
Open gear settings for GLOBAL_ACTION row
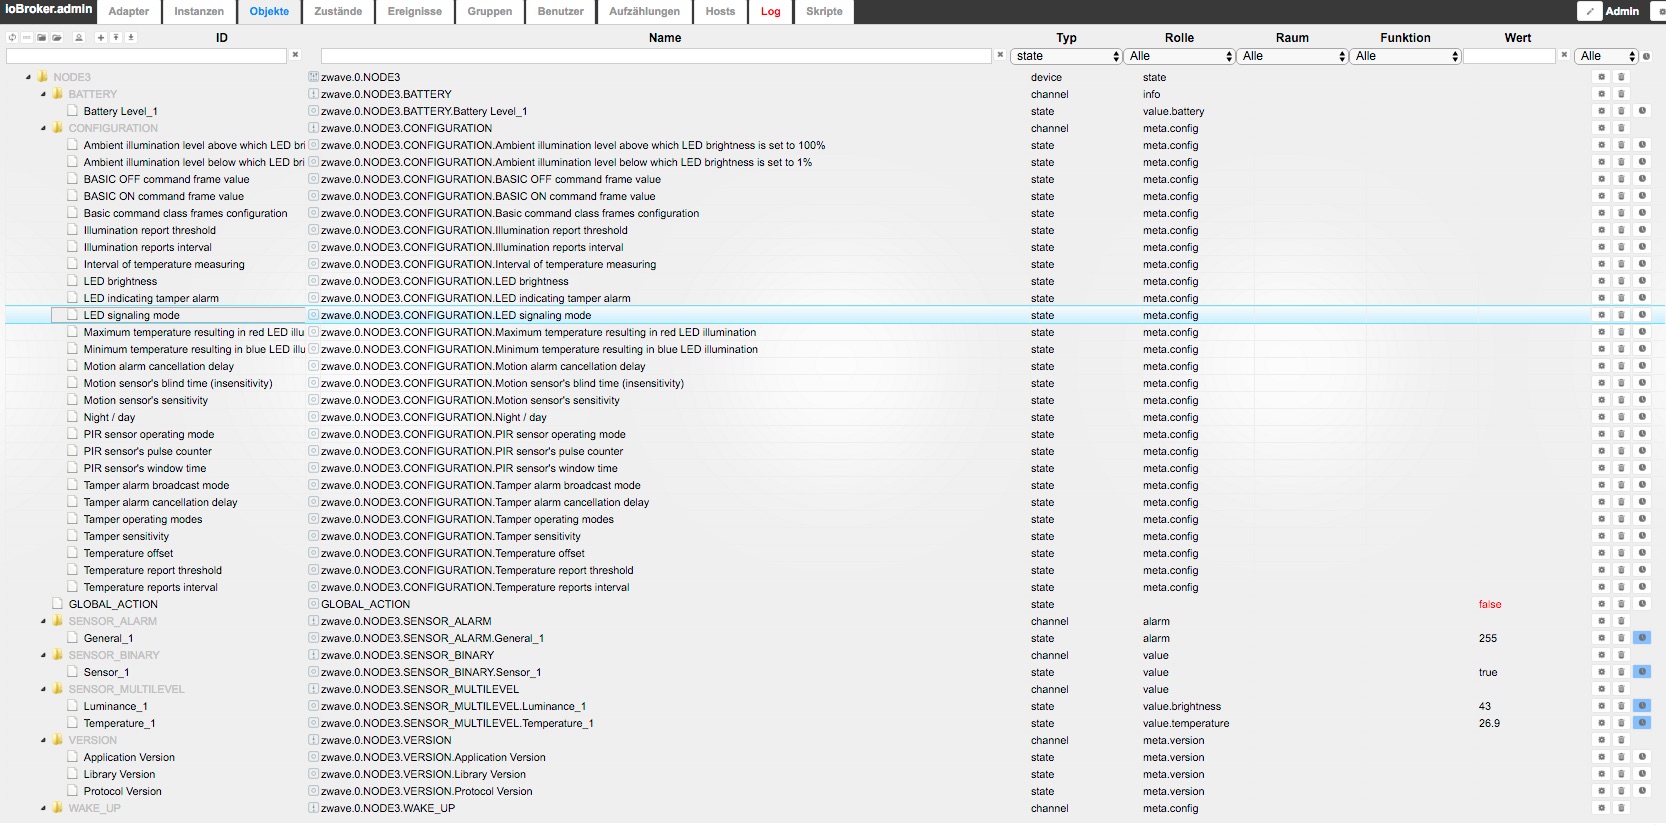1601,604
